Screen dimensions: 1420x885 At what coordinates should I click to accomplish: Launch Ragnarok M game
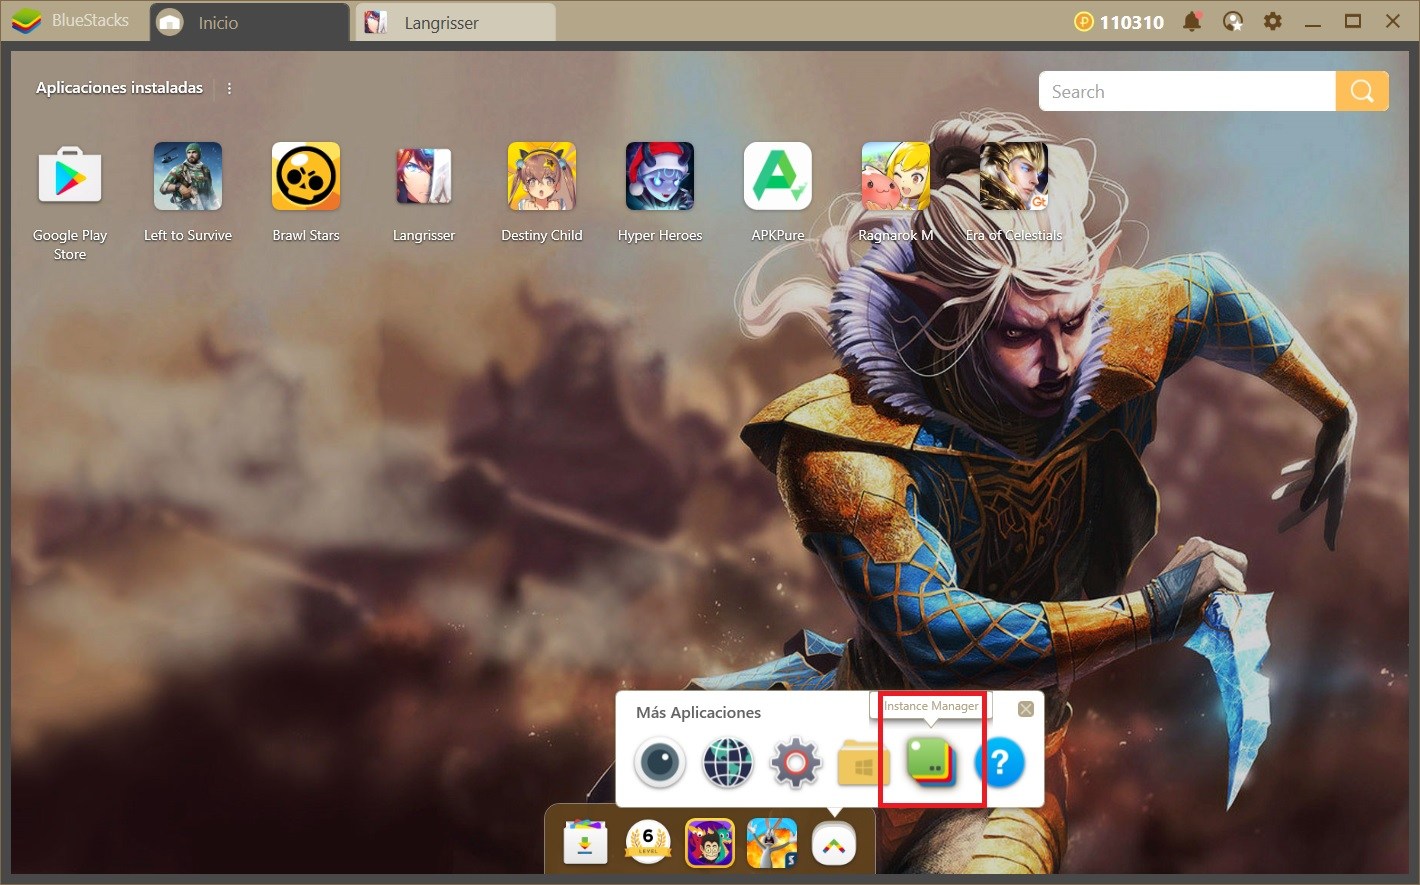896,177
